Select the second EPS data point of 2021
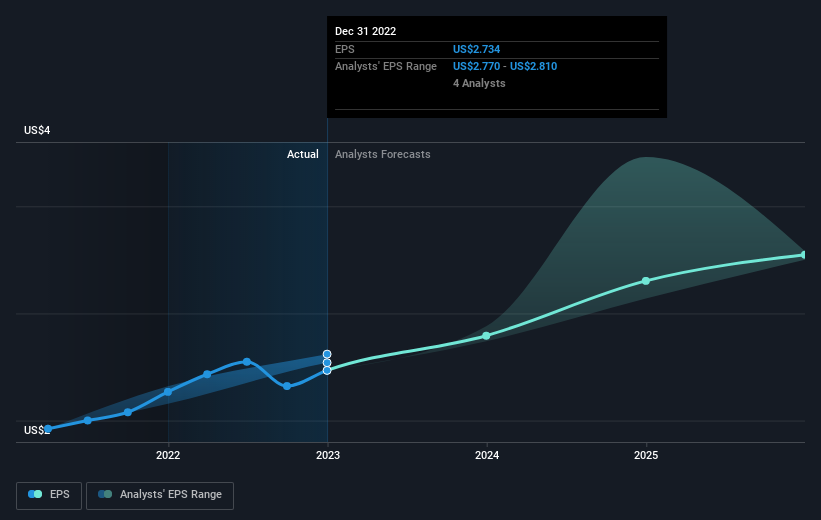The image size is (821, 520). click(87, 421)
